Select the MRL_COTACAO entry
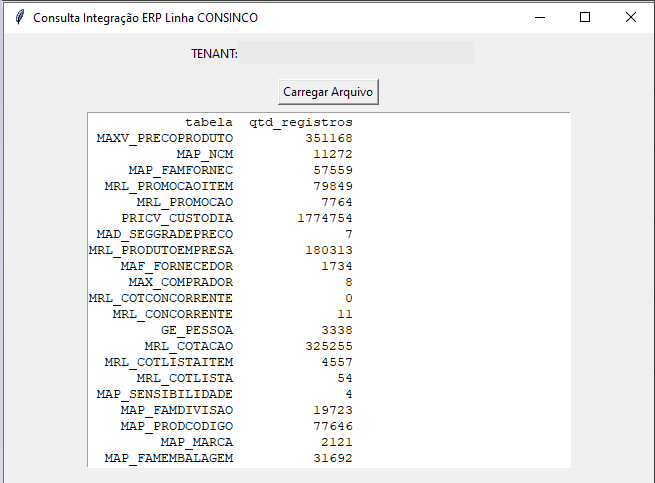655x483 pixels. [189, 346]
